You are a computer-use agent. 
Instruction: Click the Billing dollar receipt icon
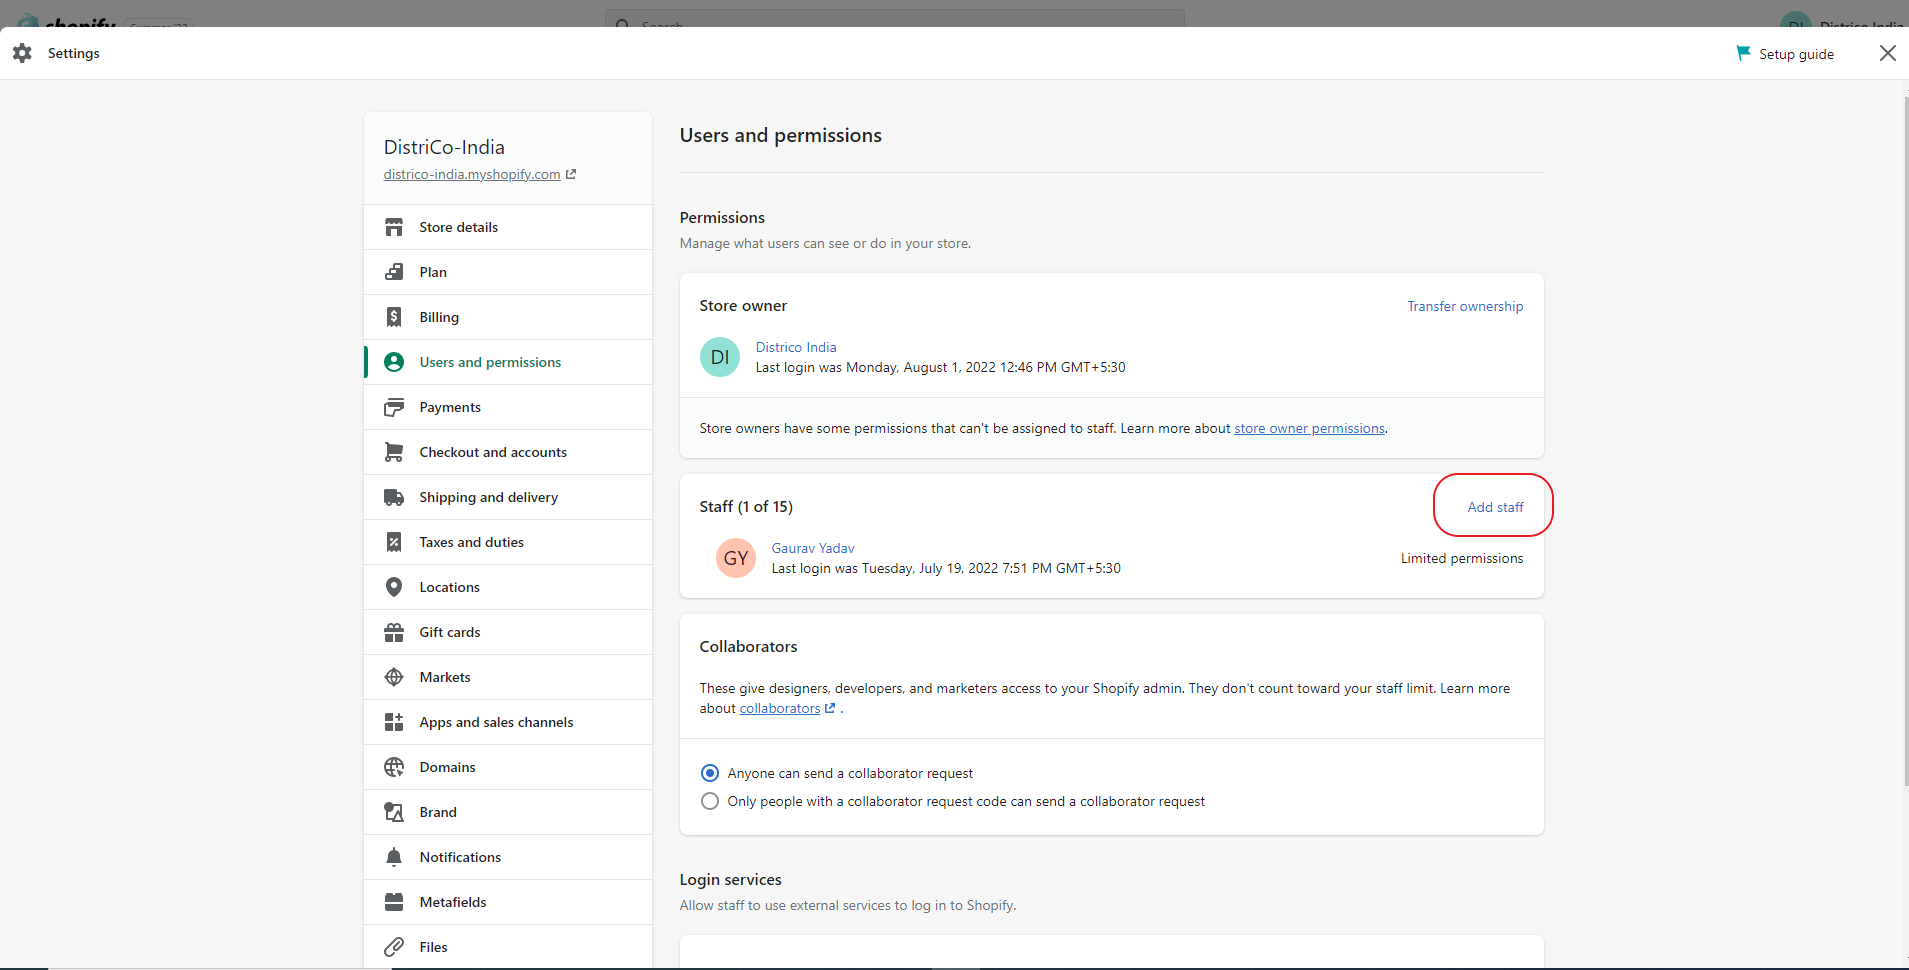[394, 317]
